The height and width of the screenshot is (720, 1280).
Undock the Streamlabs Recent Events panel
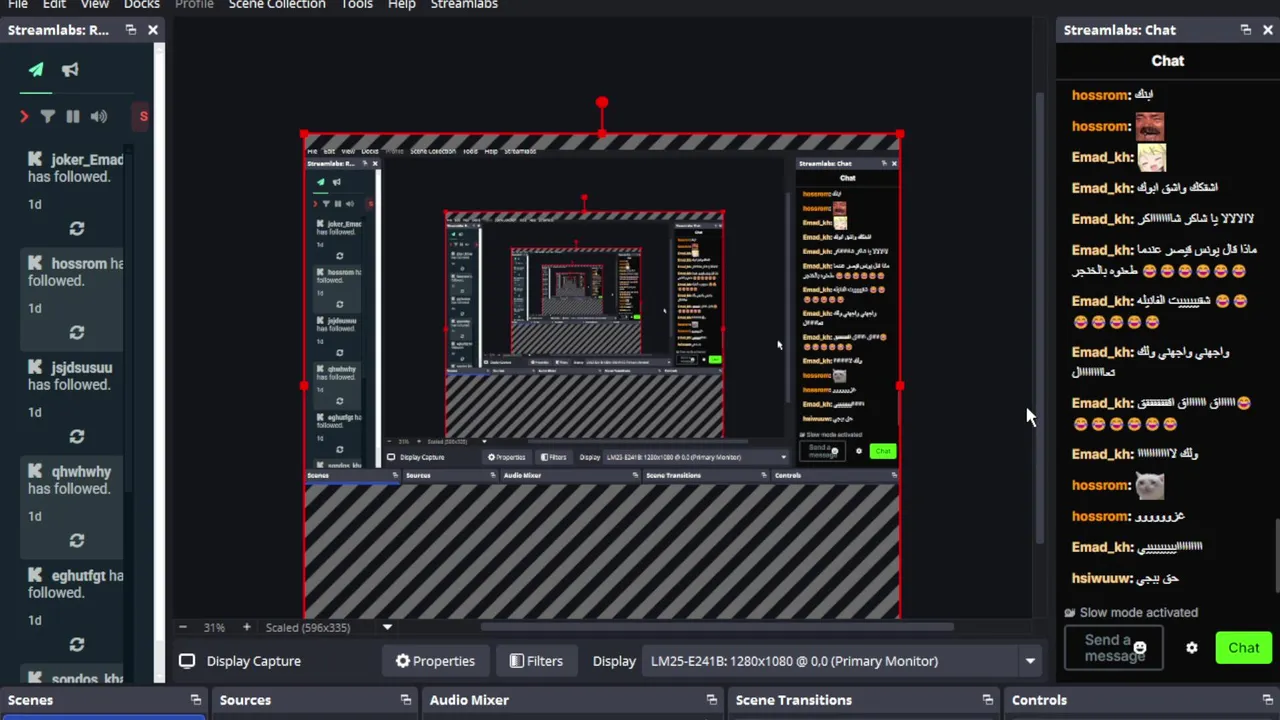coord(131,30)
